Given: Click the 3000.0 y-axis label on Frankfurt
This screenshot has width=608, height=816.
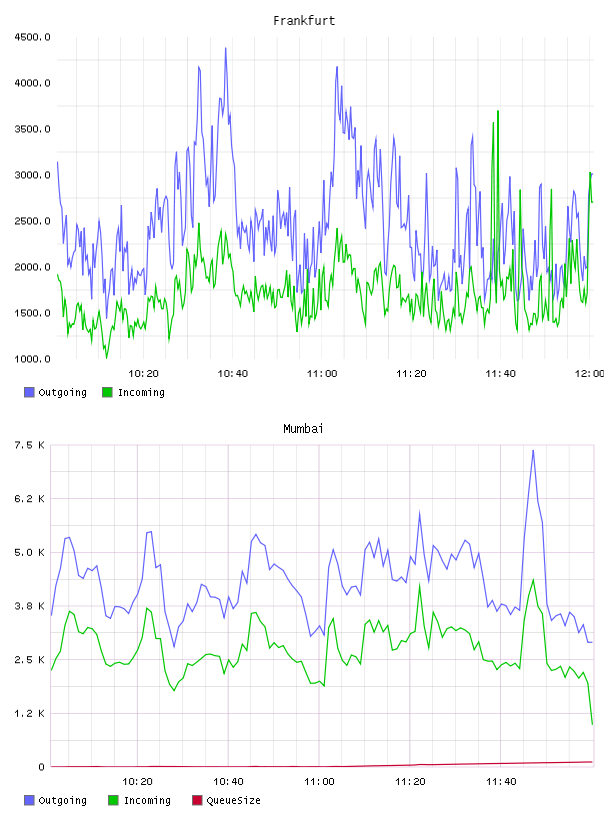Looking at the screenshot, I should (32, 175).
